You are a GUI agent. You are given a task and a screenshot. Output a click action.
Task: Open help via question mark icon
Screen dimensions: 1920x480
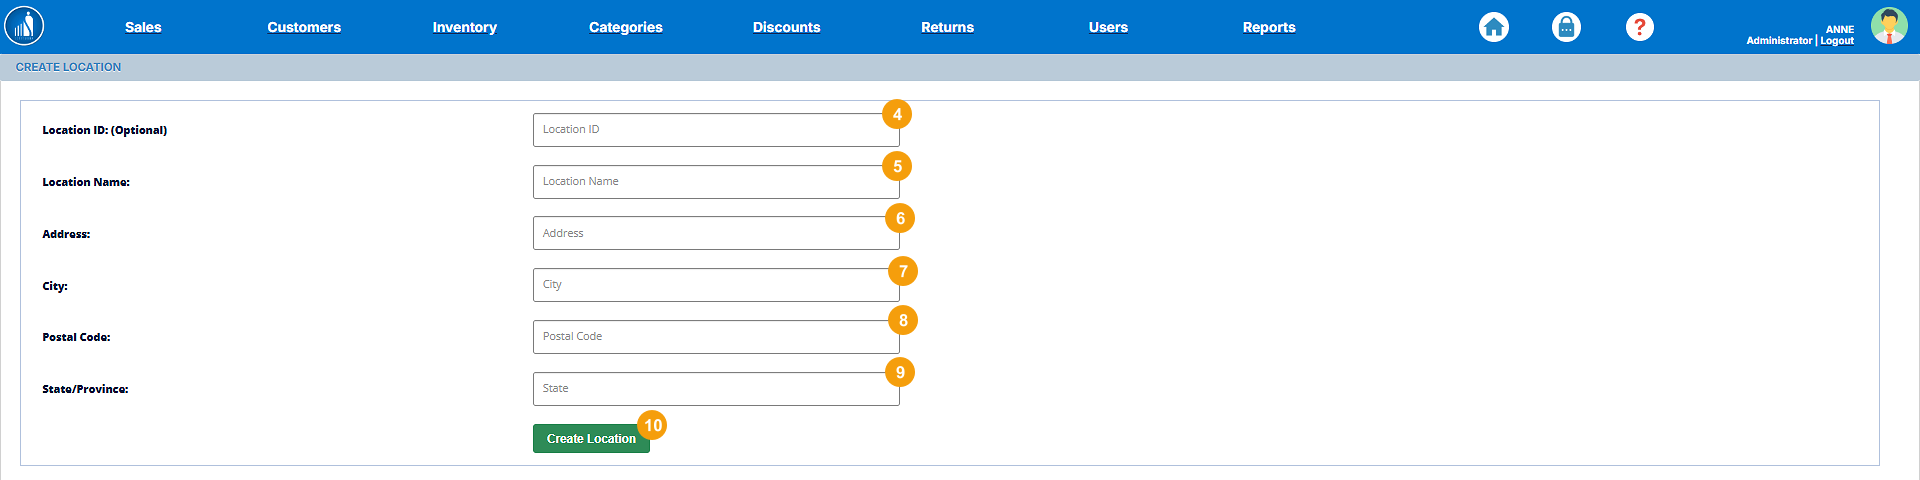(x=1639, y=27)
